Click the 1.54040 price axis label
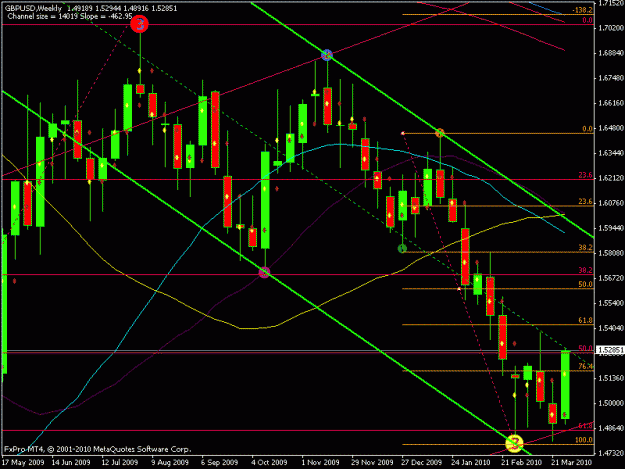This screenshot has width=625, height=469. tap(611, 328)
